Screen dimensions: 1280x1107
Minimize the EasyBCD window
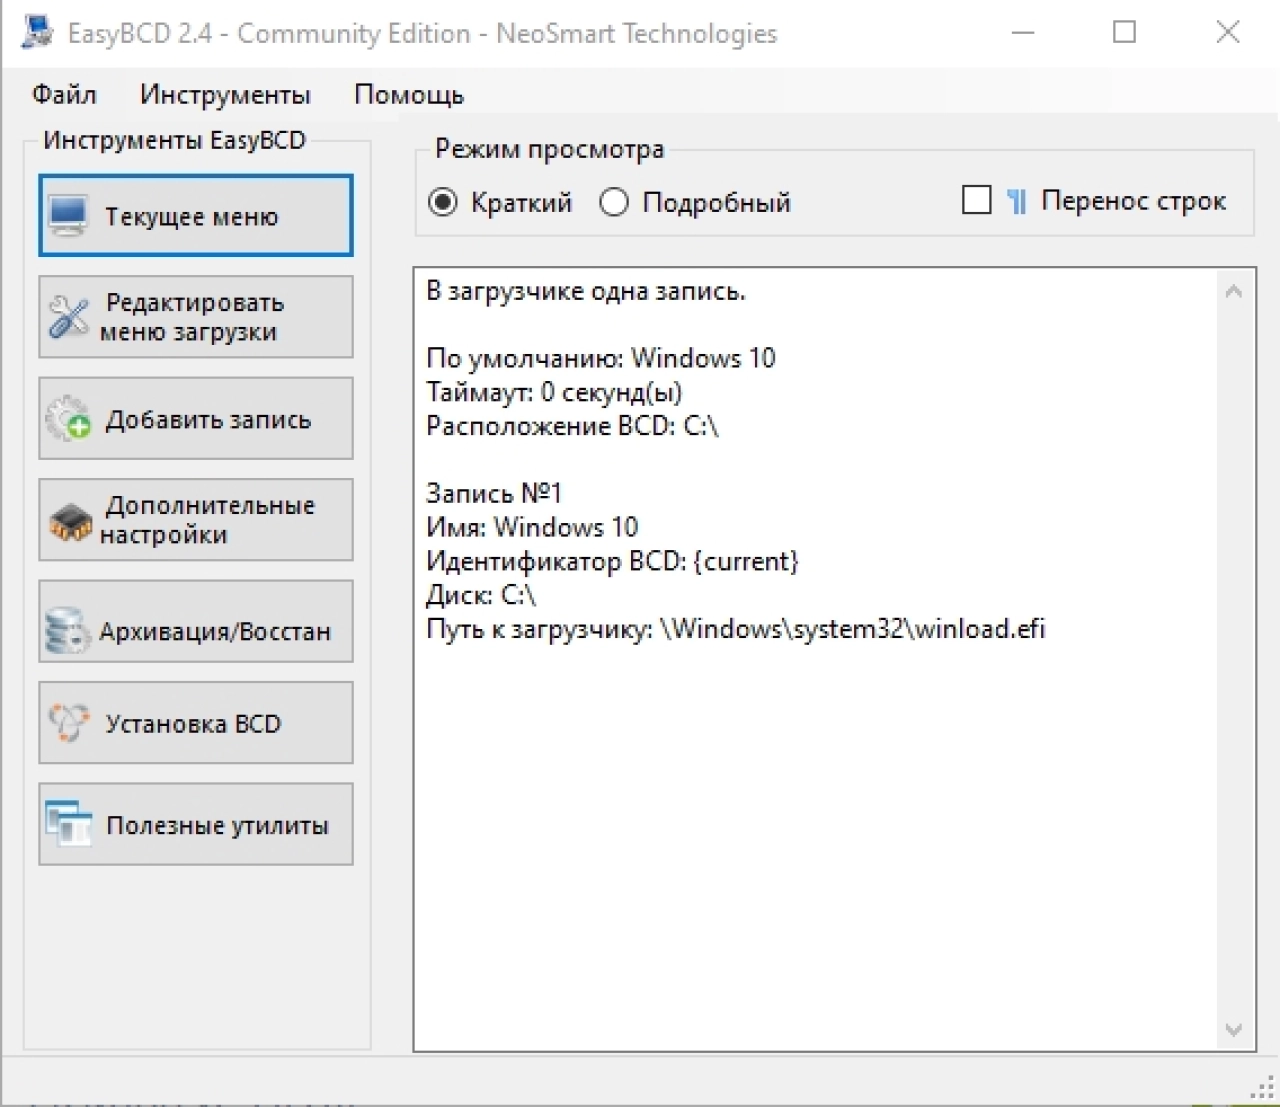1023,33
